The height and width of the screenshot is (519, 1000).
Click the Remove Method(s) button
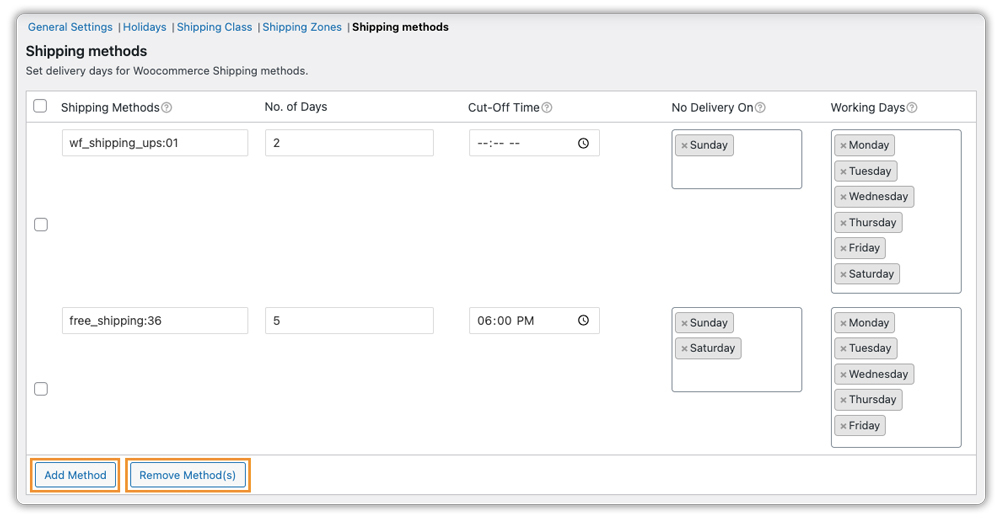(188, 475)
